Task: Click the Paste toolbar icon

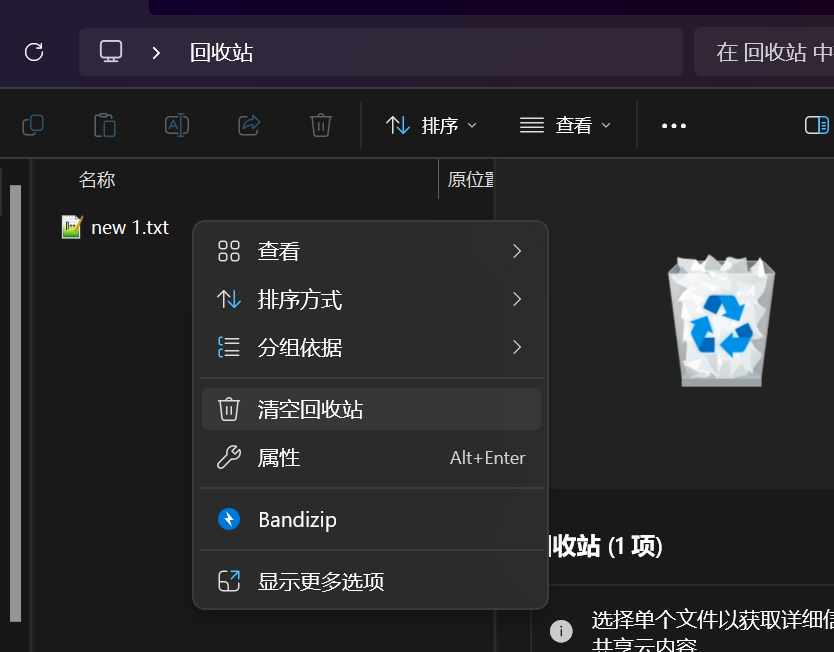Action: coord(105,126)
